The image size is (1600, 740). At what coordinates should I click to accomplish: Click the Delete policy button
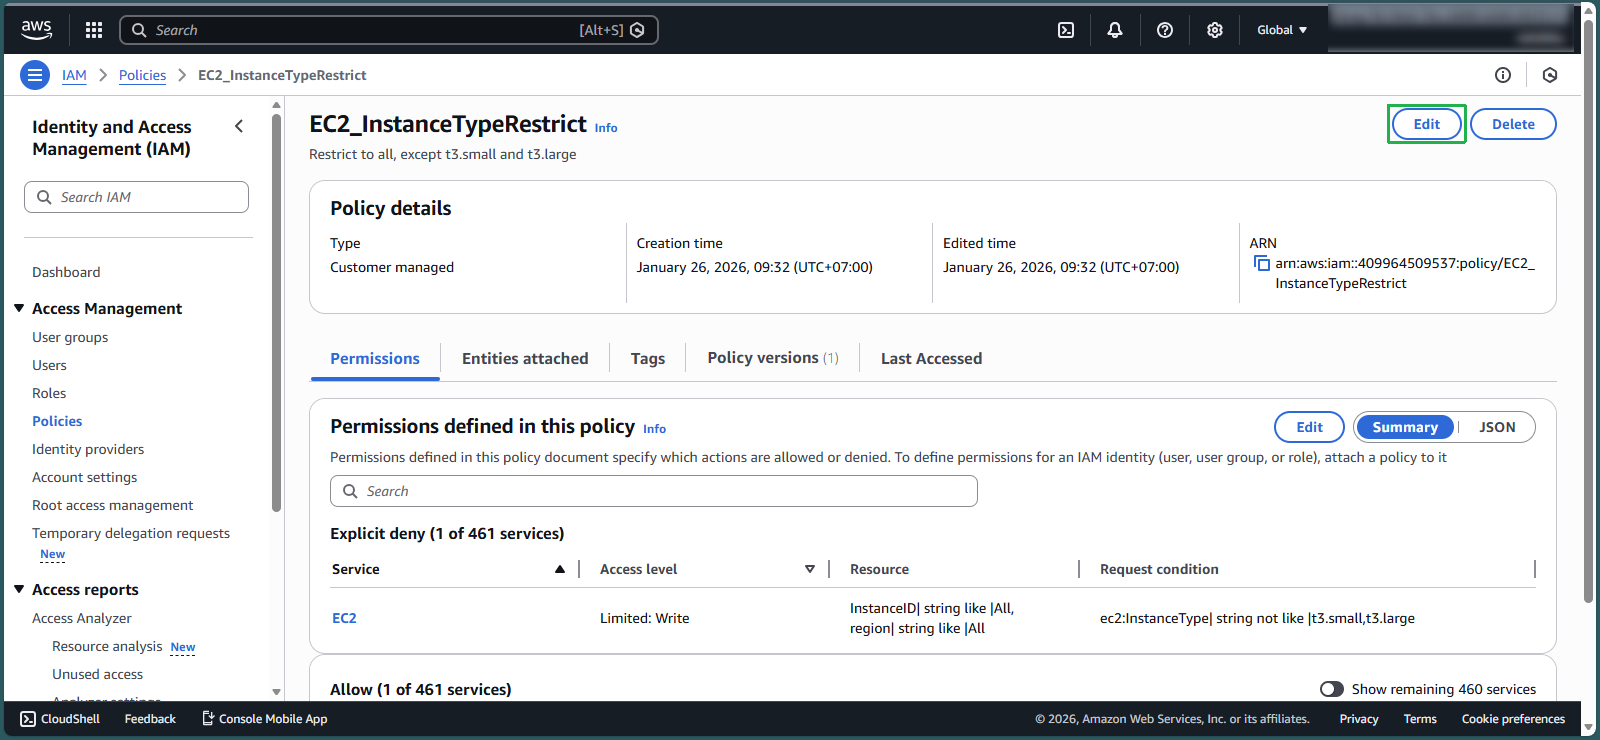pyautogui.click(x=1512, y=124)
